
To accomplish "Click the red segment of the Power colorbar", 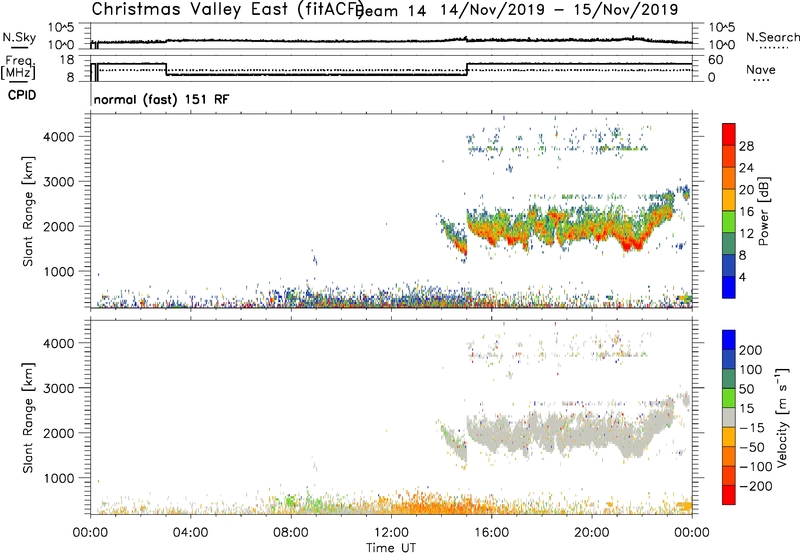I will [729, 134].
